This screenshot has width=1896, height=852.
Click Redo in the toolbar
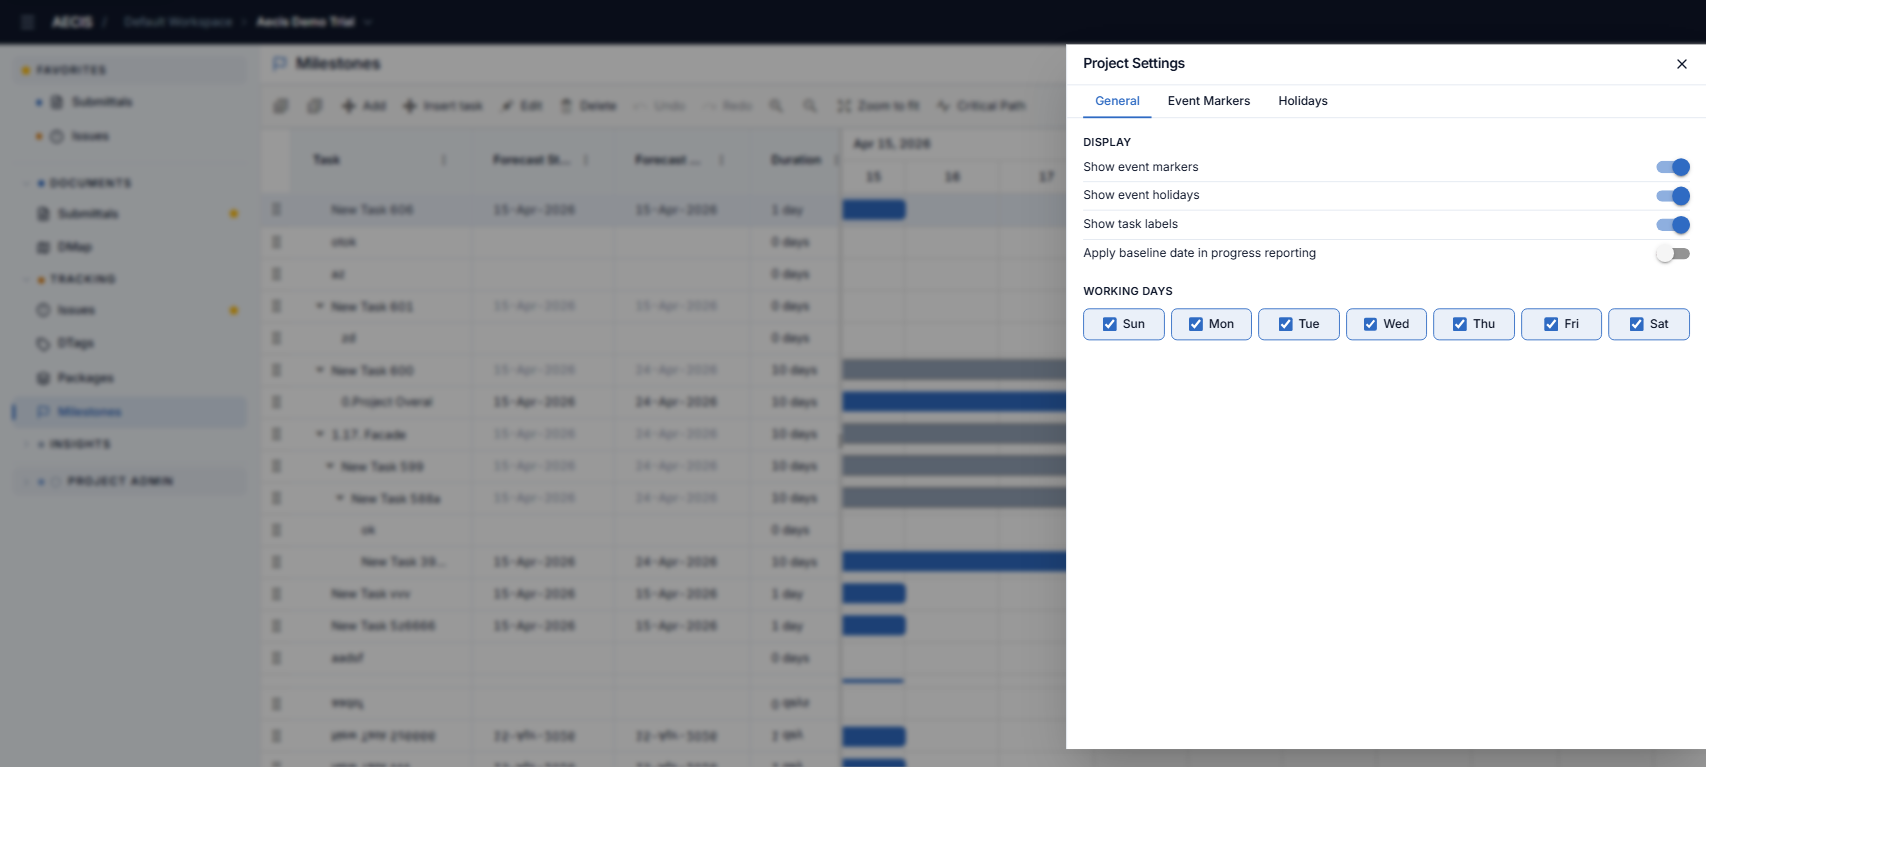pyautogui.click(x=728, y=106)
